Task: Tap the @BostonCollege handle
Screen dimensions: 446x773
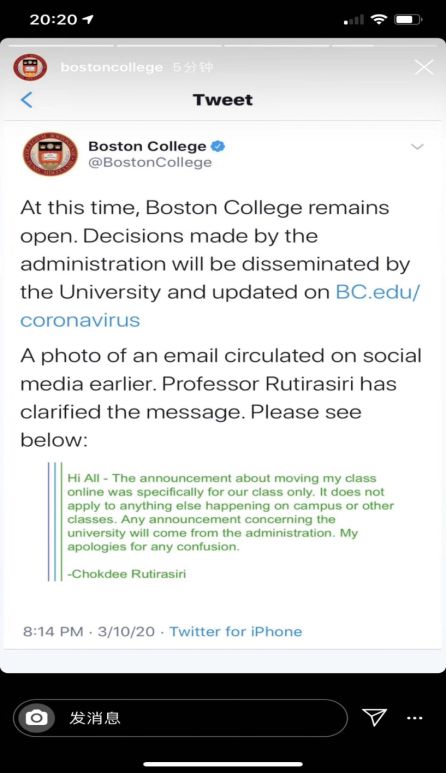Action: (150, 163)
